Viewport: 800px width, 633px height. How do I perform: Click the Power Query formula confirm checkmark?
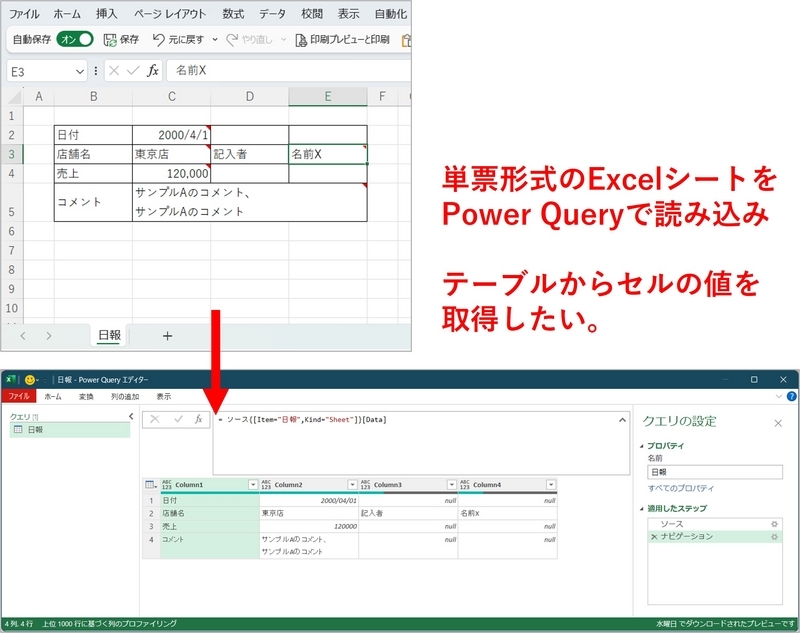[x=178, y=419]
